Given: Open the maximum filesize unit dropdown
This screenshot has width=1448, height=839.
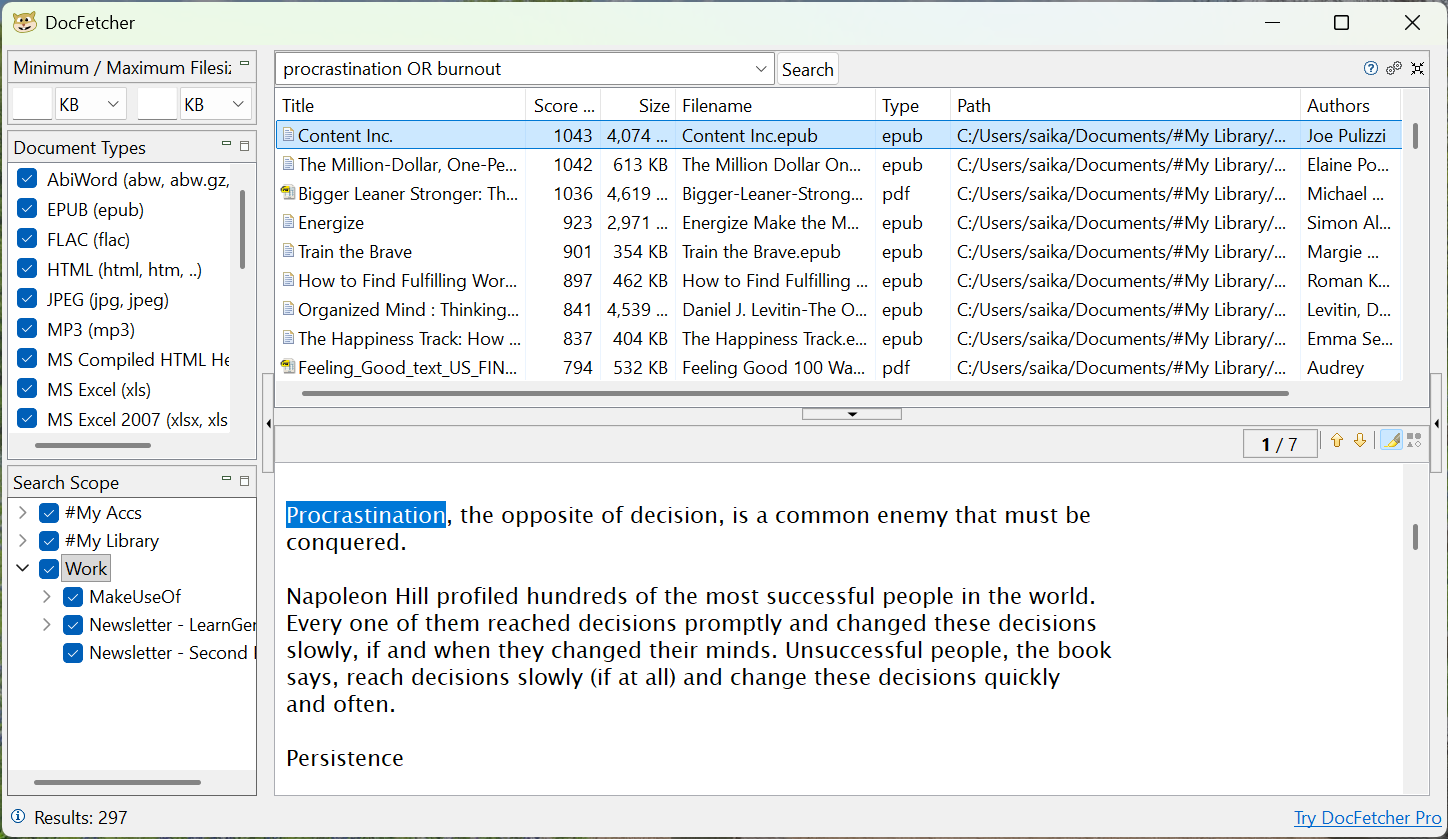Looking at the screenshot, I should [x=217, y=104].
